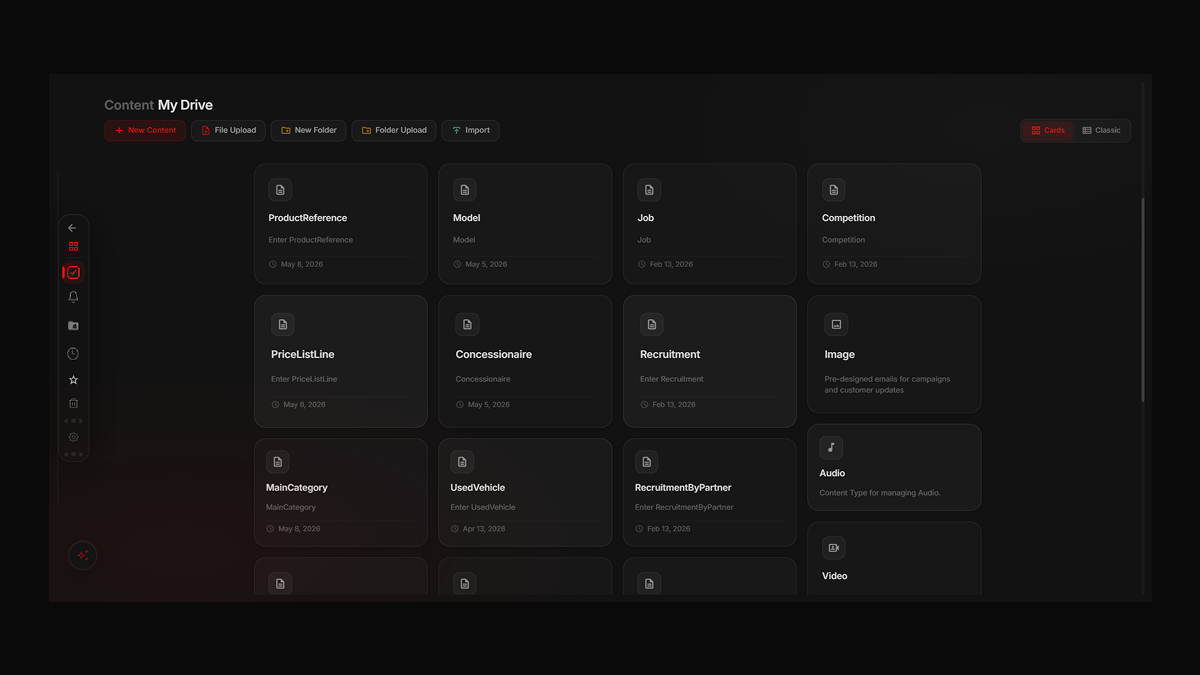Image resolution: width=1200 pixels, height=675 pixels.
Task: Click the sparkle AI assistant button
Action: pyautogui.click(x=83, y=555)
